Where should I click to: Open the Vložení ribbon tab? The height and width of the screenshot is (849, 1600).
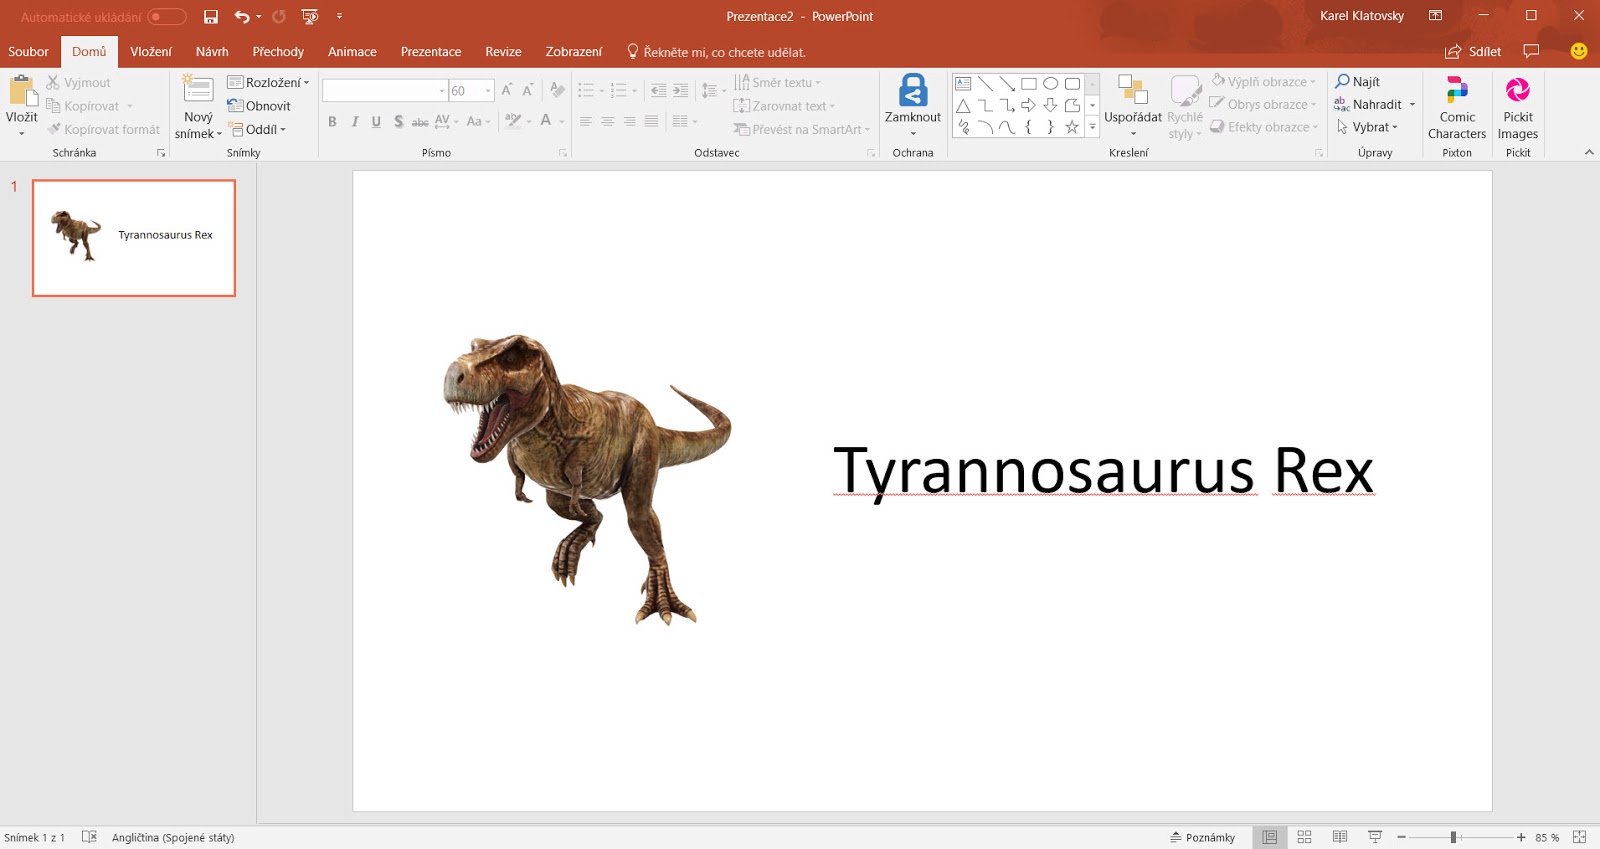151,52
